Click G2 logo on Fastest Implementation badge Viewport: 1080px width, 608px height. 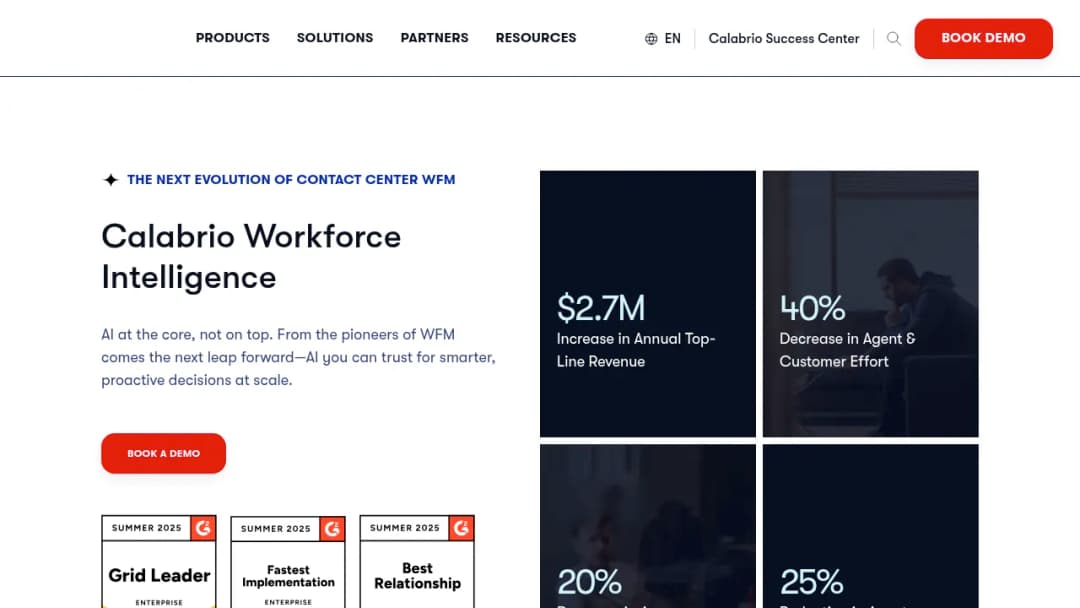(x=332, y=529)
